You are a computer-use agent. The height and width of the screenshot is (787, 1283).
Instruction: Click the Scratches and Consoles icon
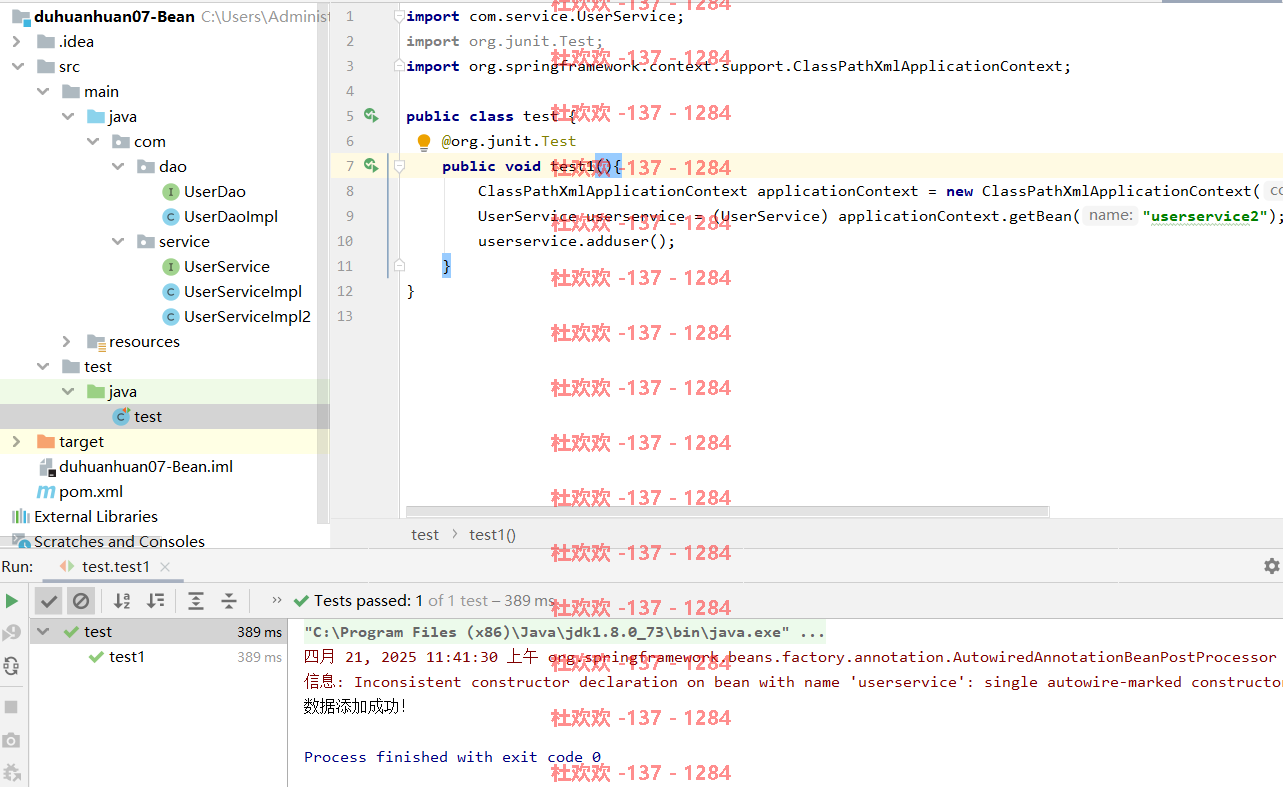[20, 542]
